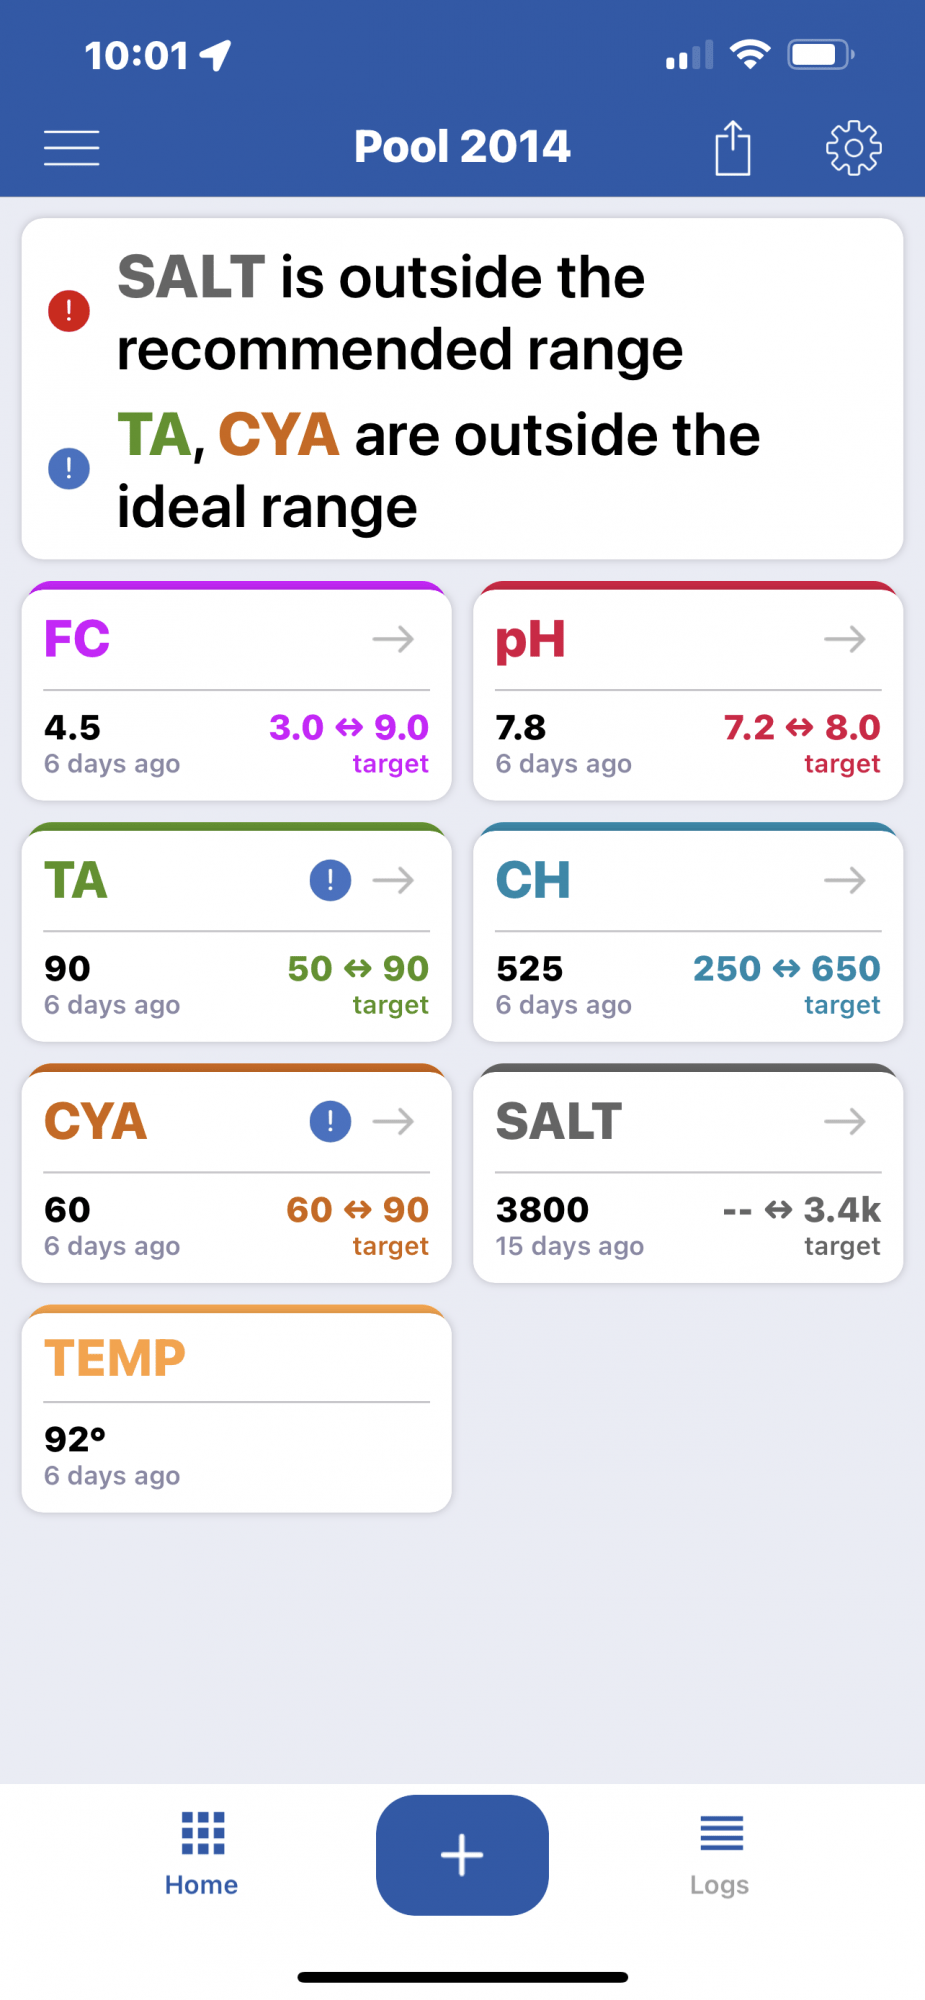Image resolution: width=925 pixels, height=2000 pixels.
Task: Tap the TA card warning icon
Action: pyautogui.click(x=330, y=880)
